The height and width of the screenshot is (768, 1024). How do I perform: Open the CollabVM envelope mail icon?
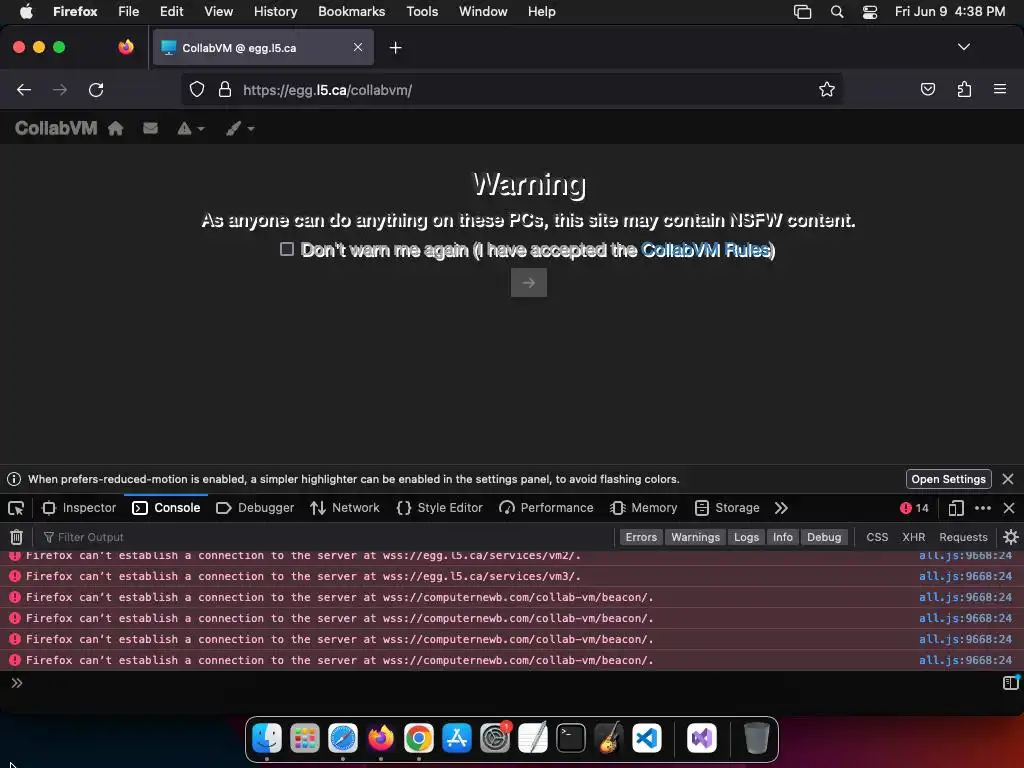(150, 128)
